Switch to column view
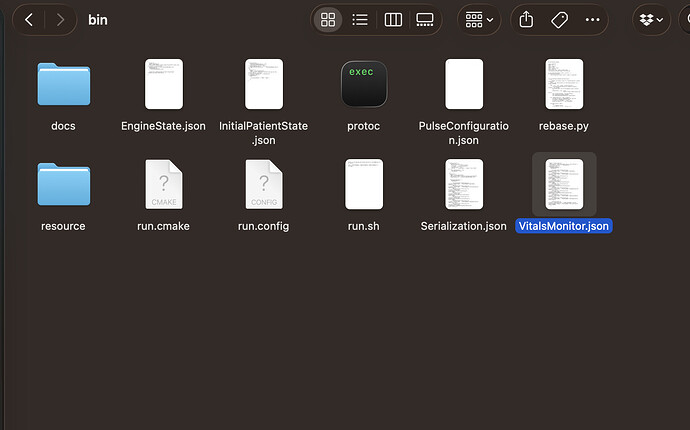 coord(393,19)
